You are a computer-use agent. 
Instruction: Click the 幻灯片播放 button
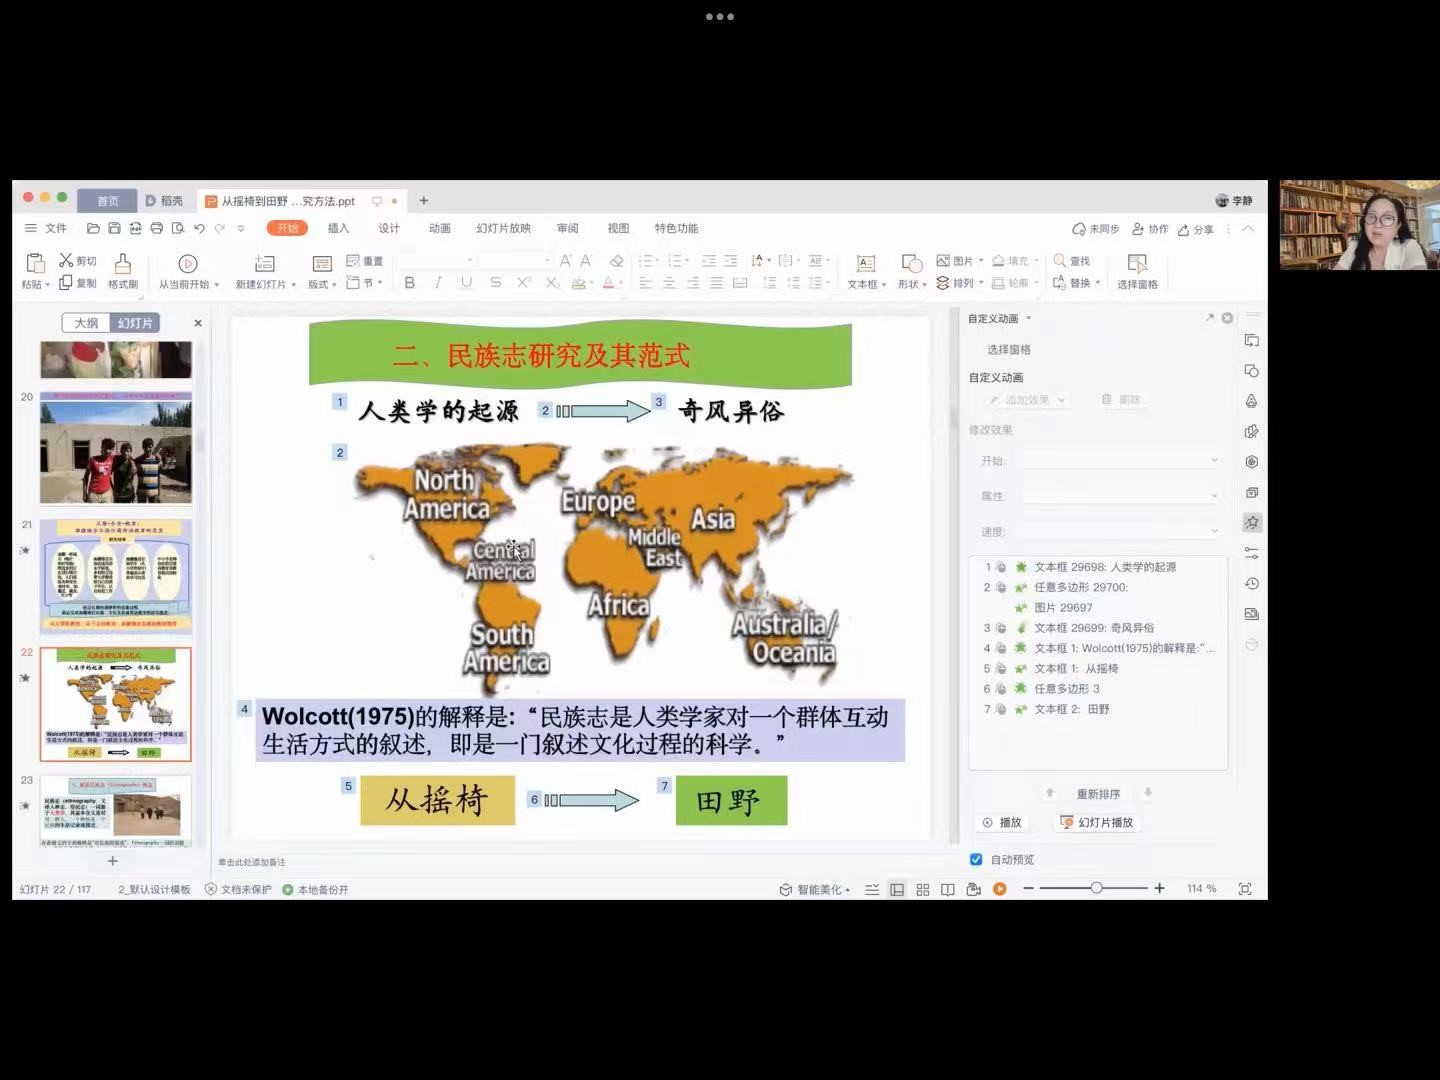pyautogui.click(x=1096, y=822)
